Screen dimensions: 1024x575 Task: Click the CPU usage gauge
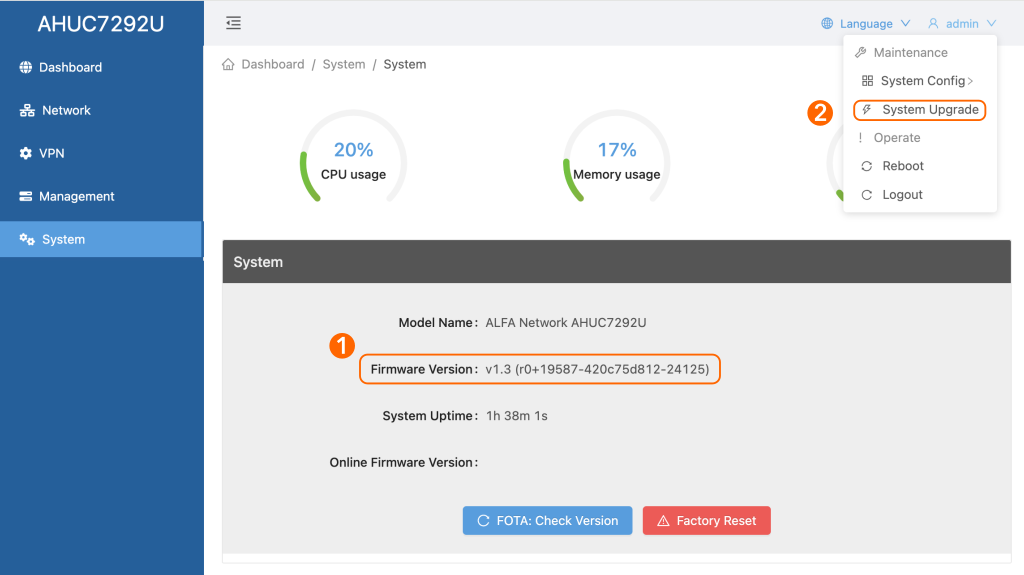coord(353,157)
